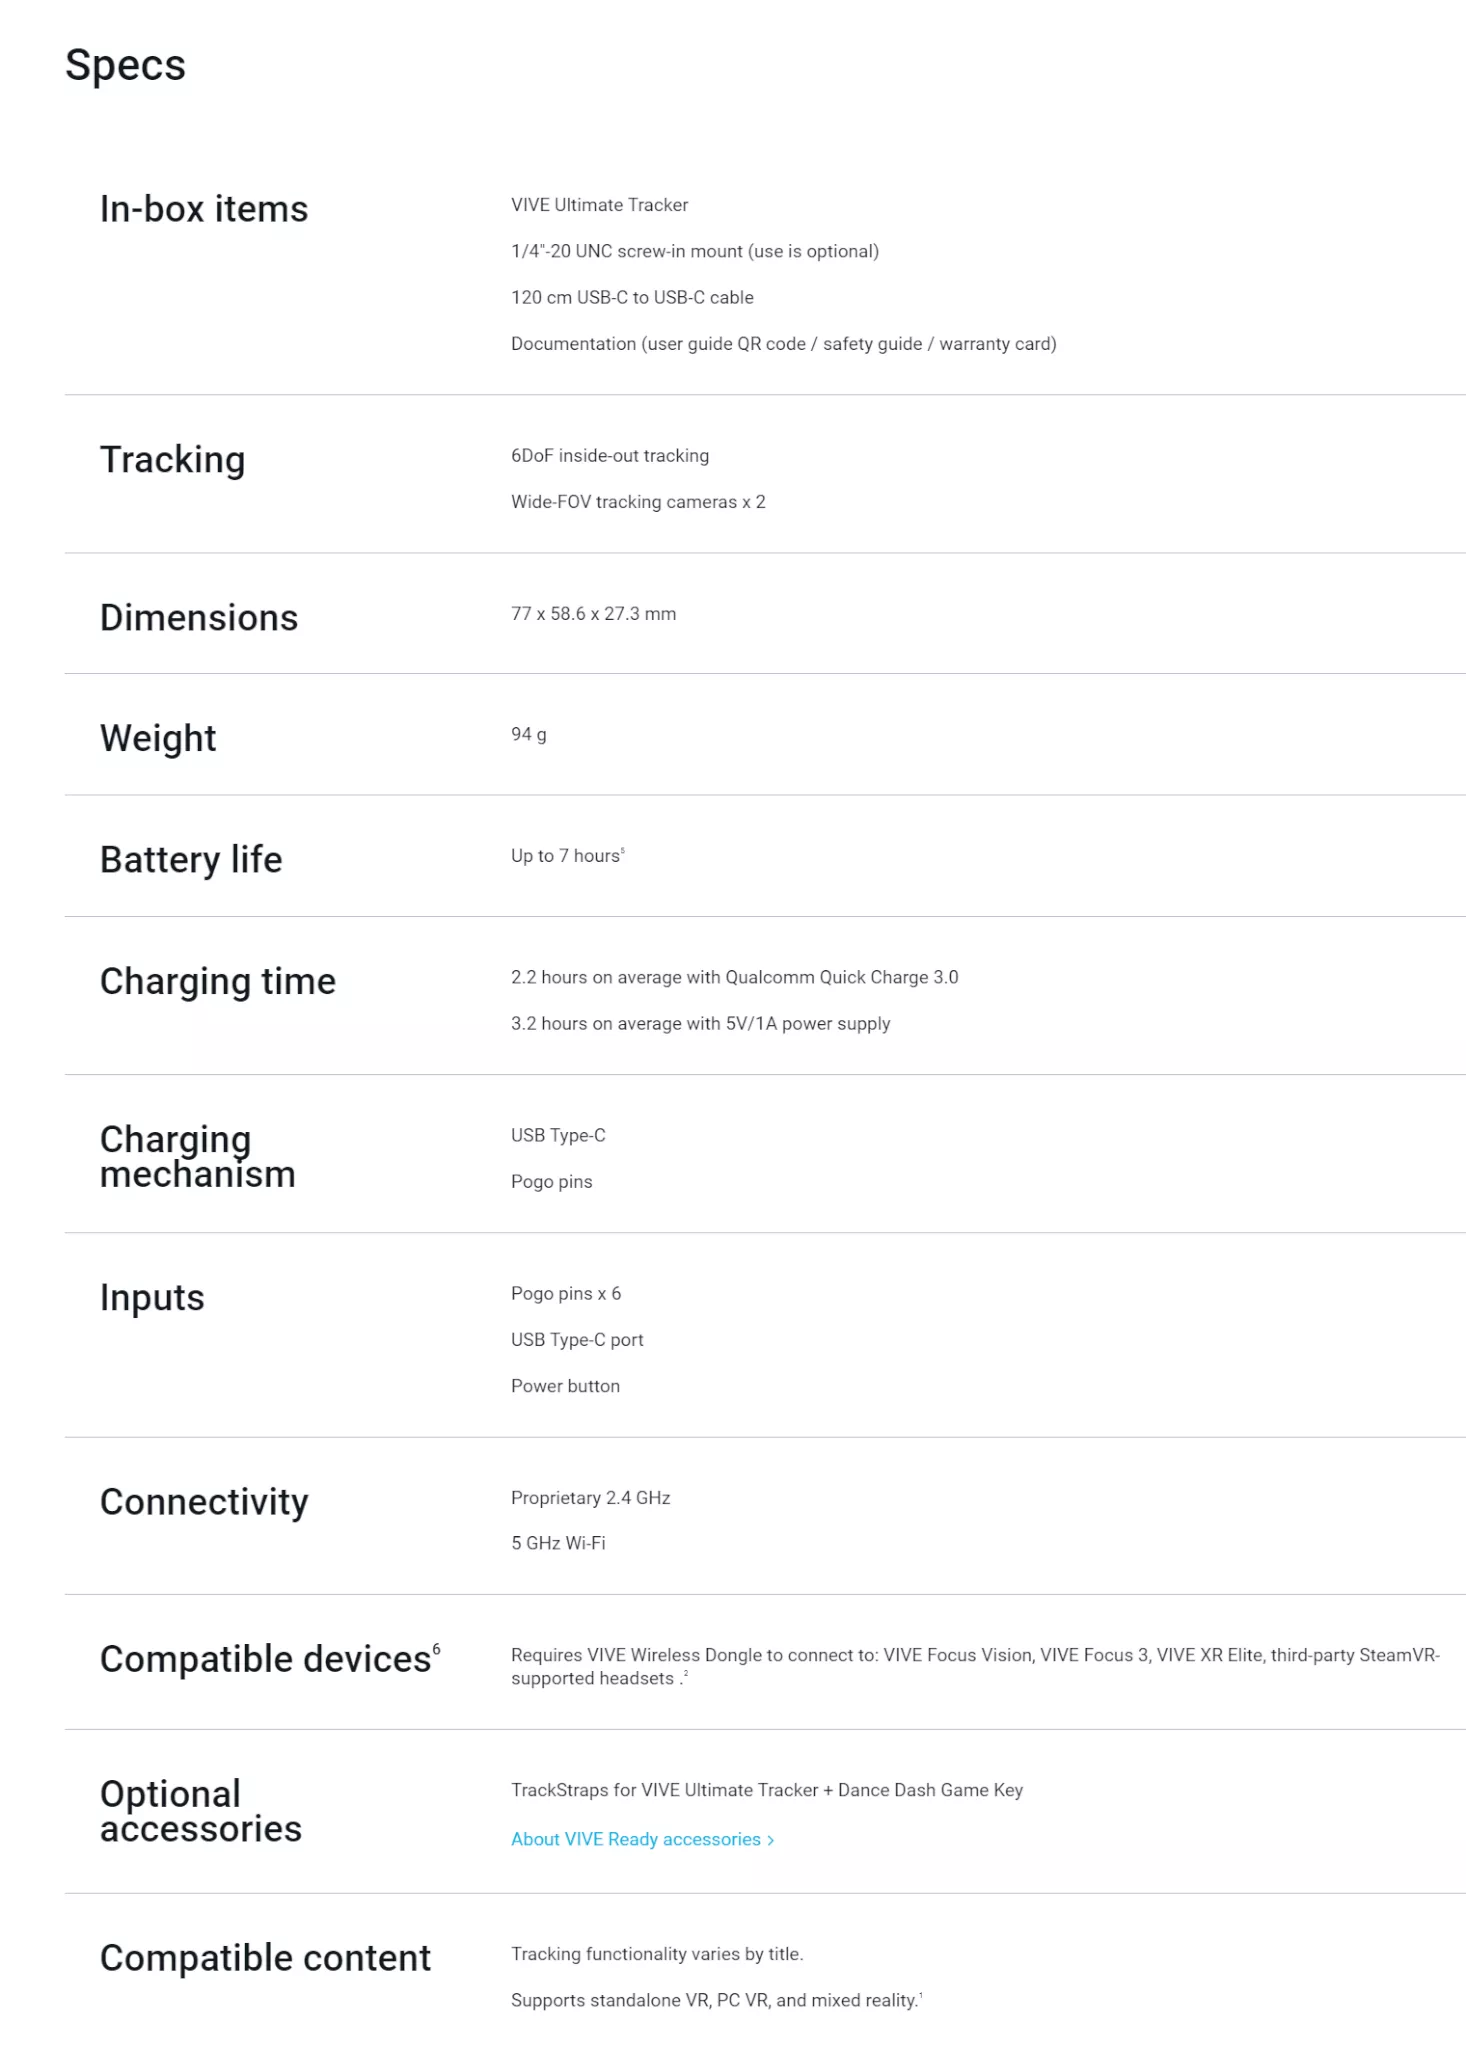Click the Compatible content heading
This screenshot has width=1466, height=2048.
coord(265,1958)
